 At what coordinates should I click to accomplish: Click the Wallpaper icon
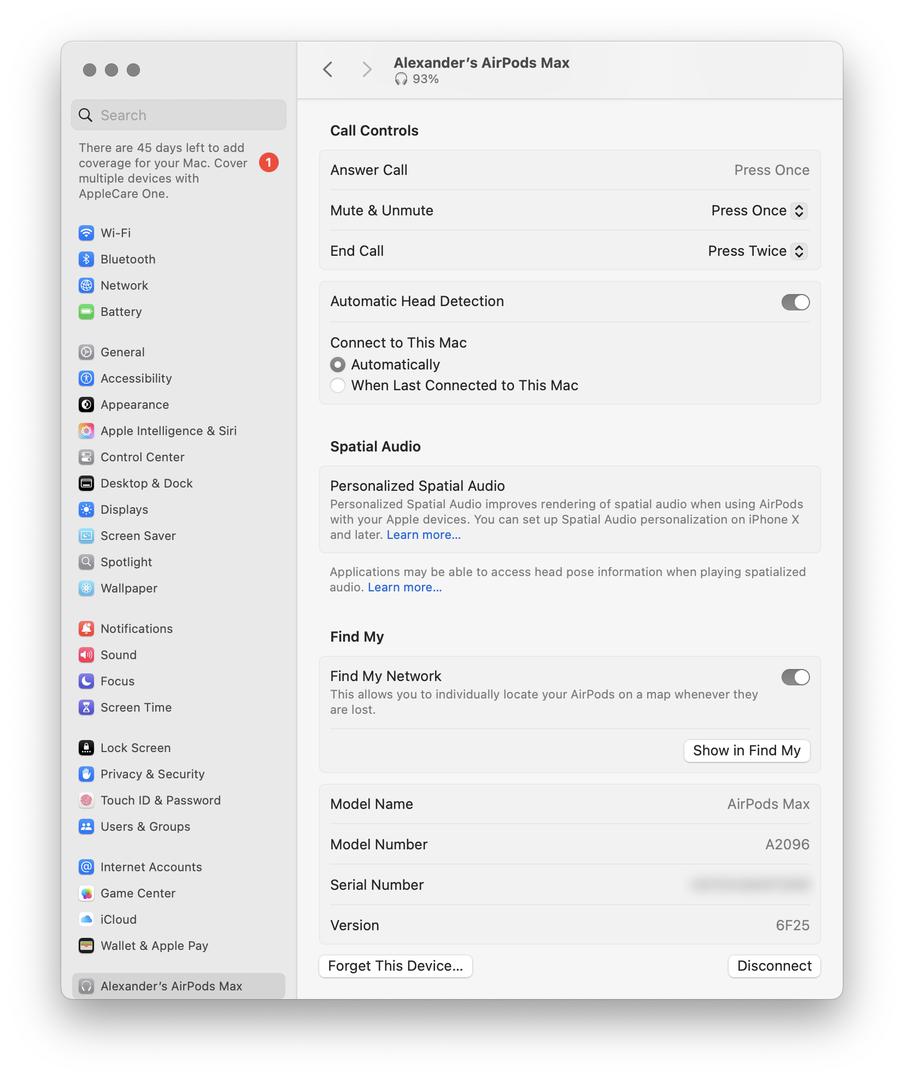point(86,588)
